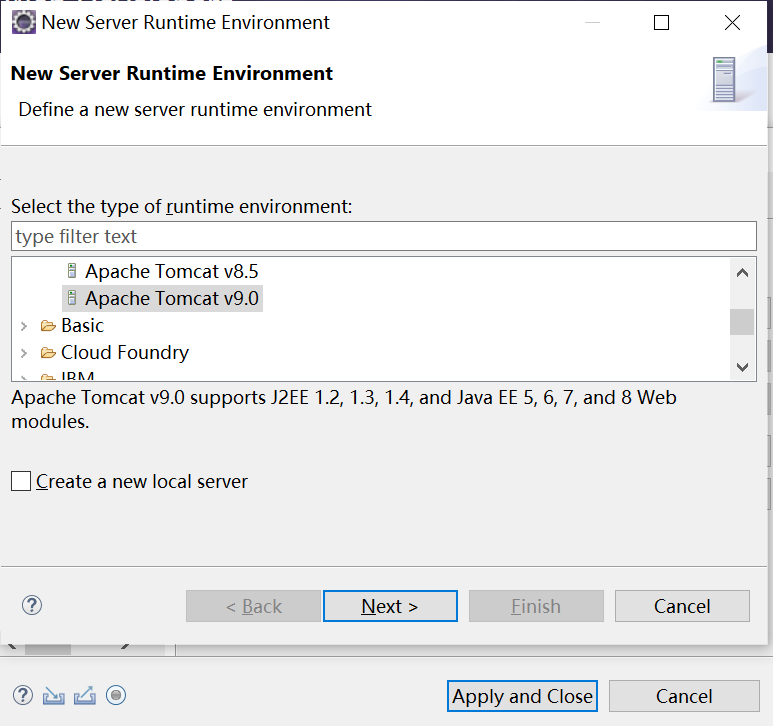Cancel the New Server Runtime wizard

(682, 606)
